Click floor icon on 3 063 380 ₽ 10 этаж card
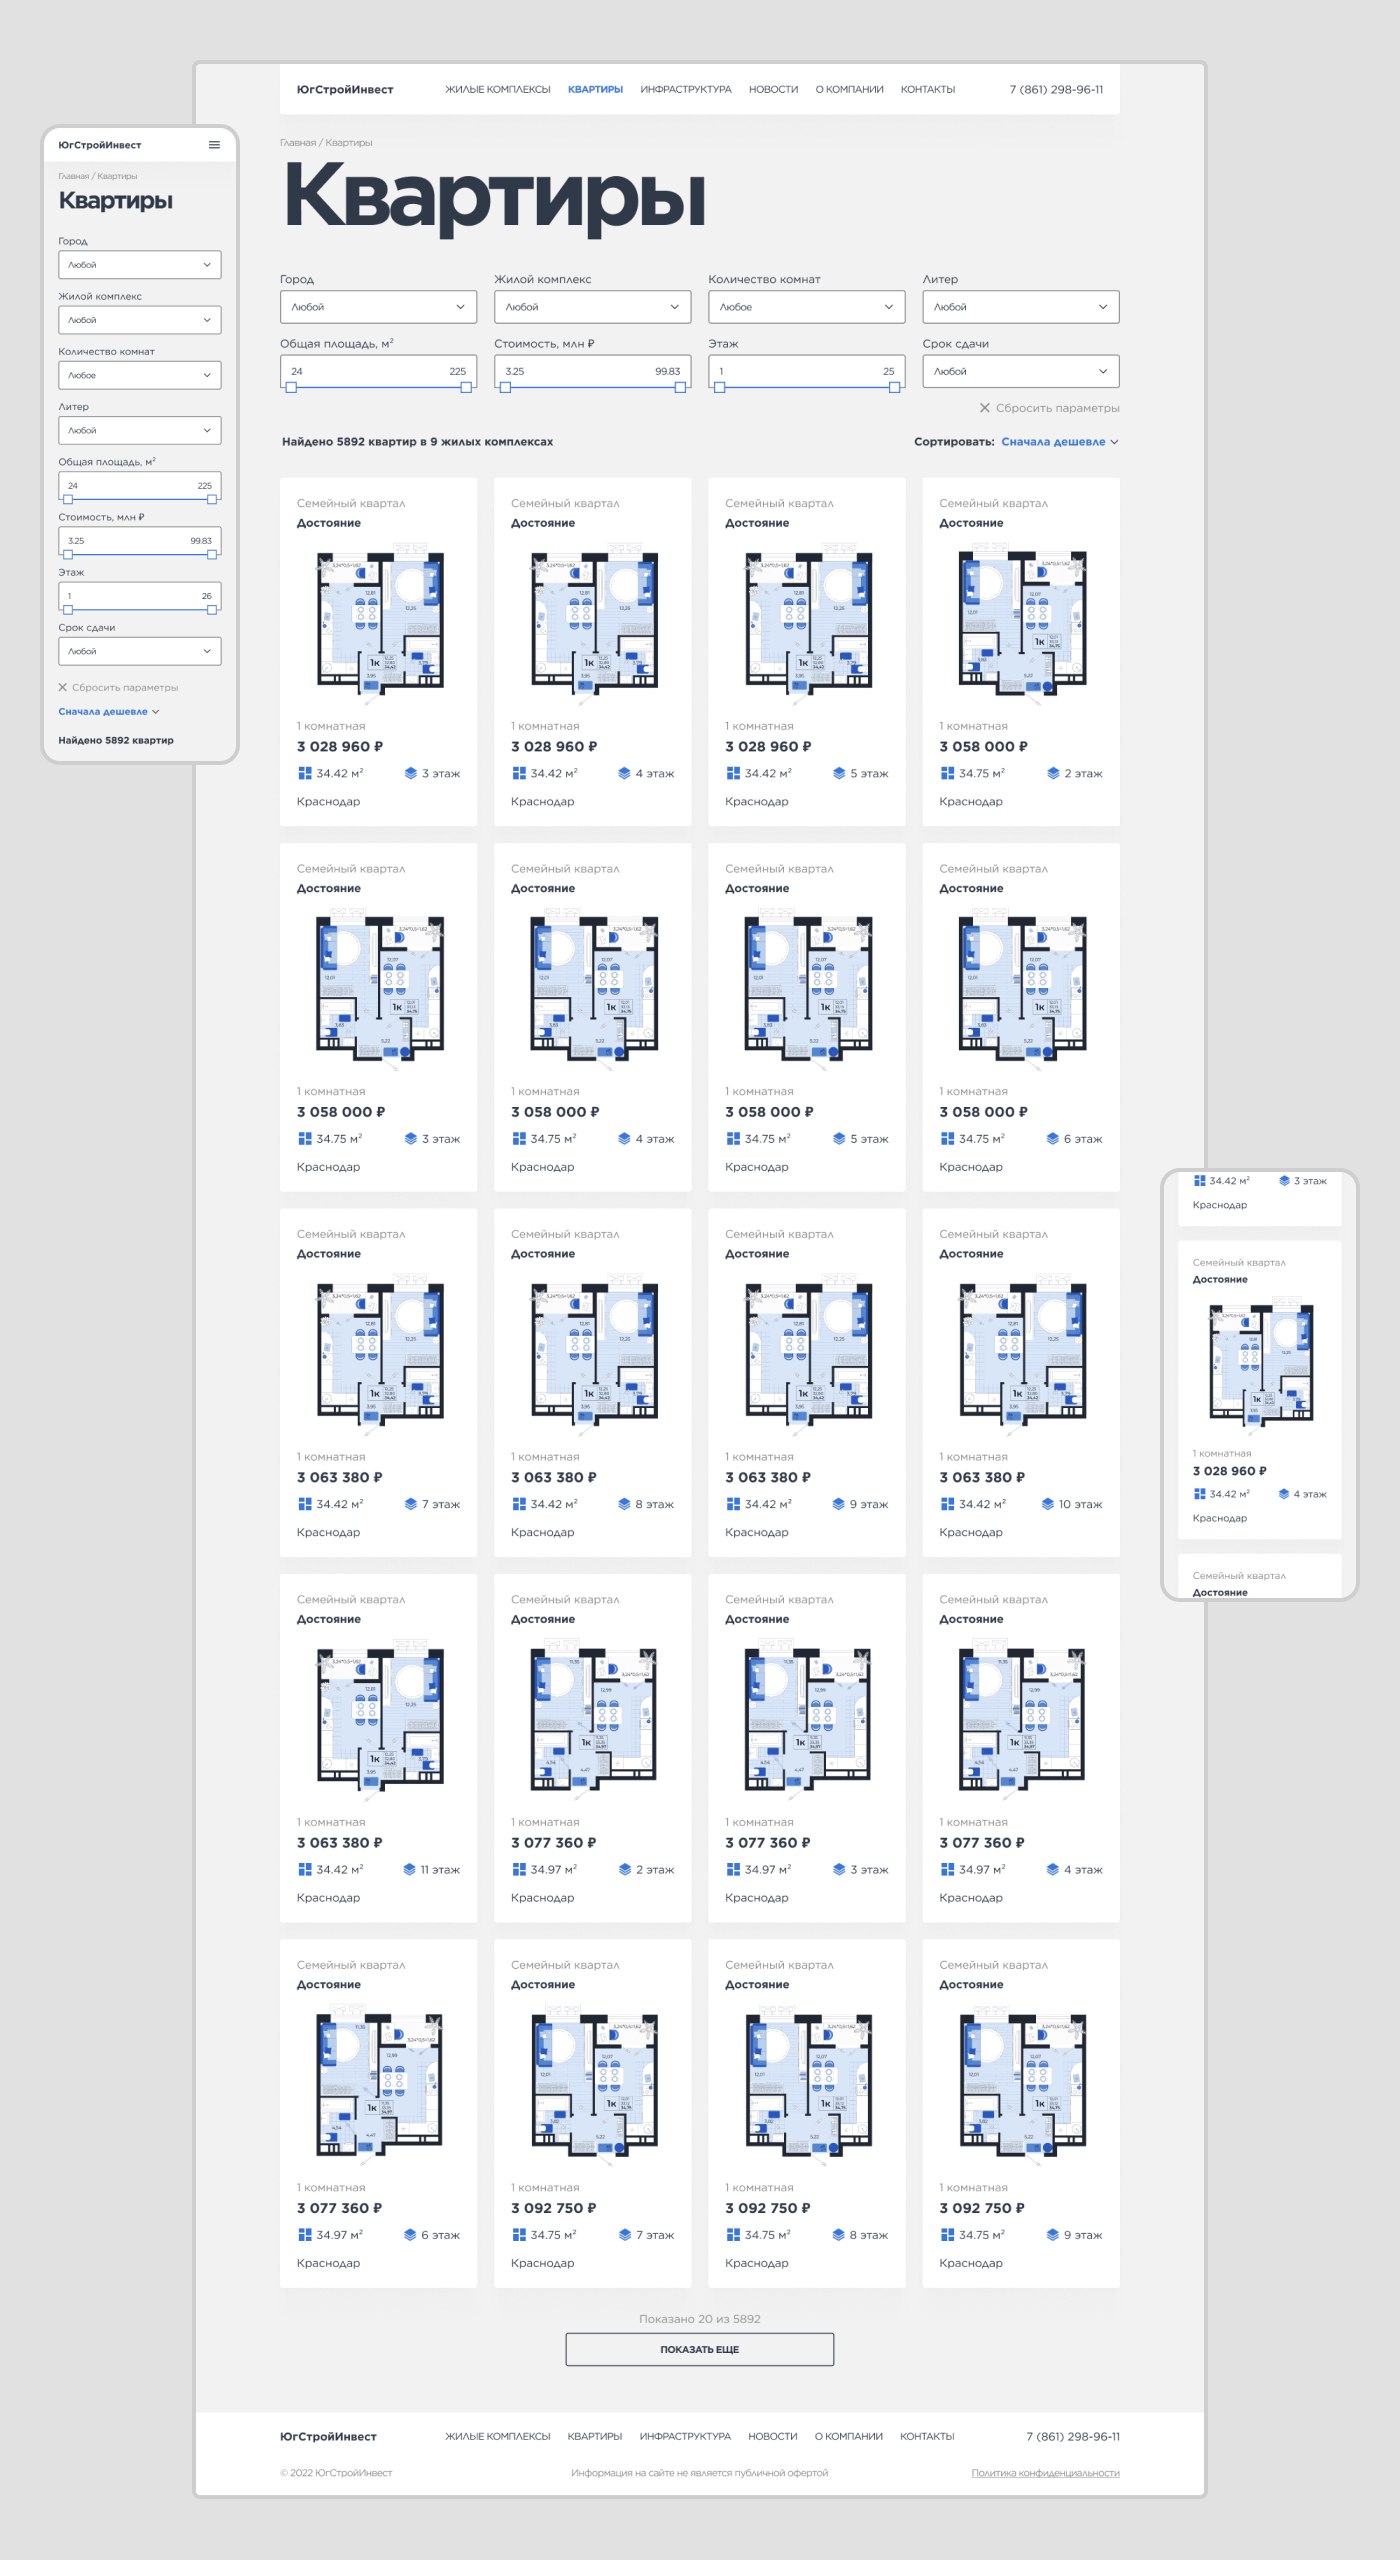Viewport: 1400px width, 2560px height. [1047, 1504]
